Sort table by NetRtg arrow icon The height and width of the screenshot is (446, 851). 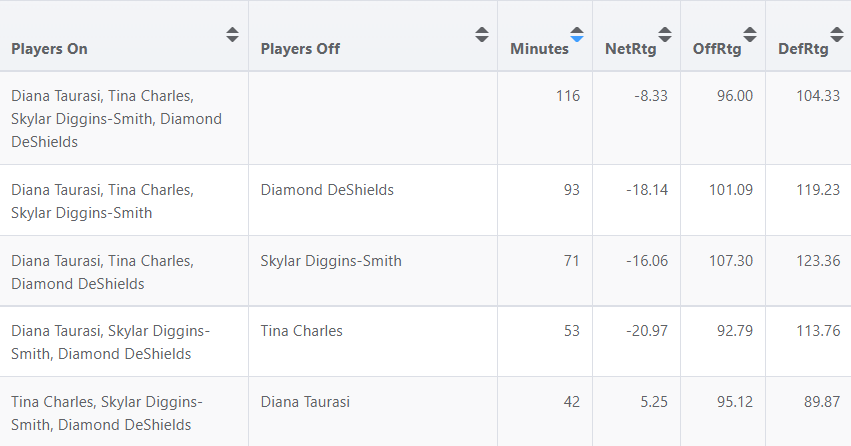tap(665, 34)
